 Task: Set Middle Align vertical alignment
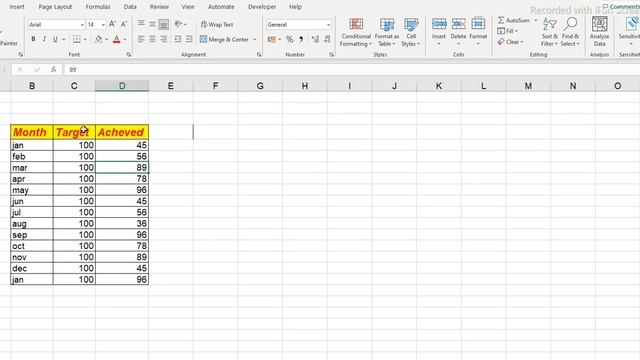(152, 24)
